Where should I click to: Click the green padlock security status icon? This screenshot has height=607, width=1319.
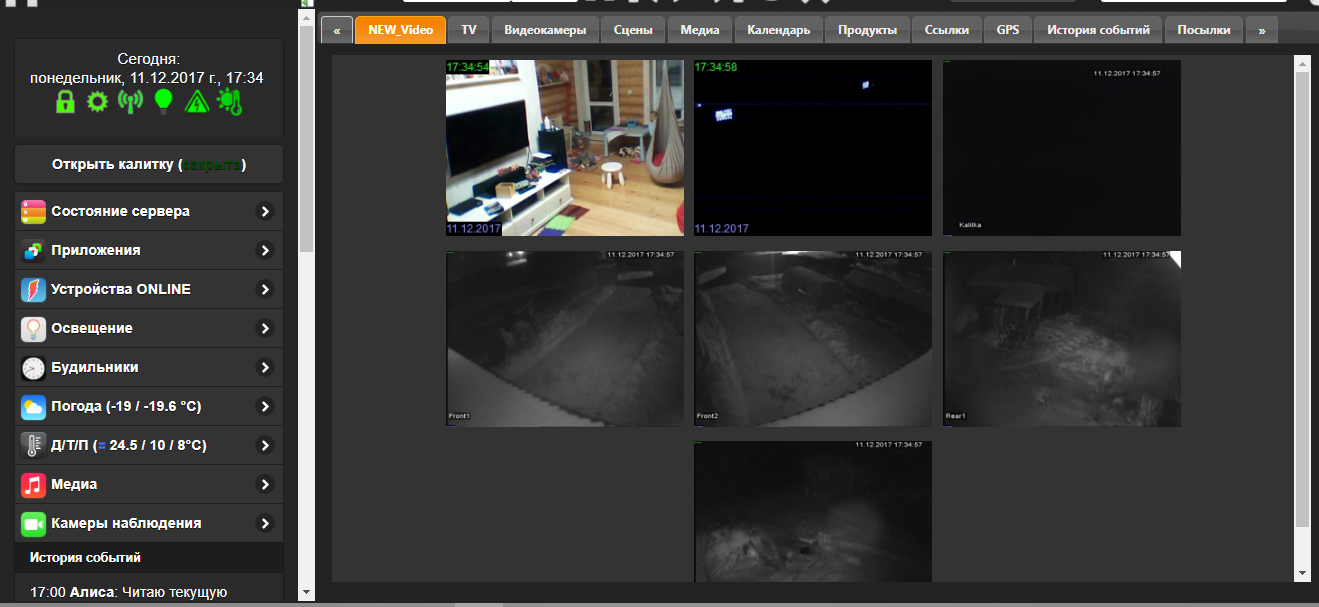click(x=65, y=101)
